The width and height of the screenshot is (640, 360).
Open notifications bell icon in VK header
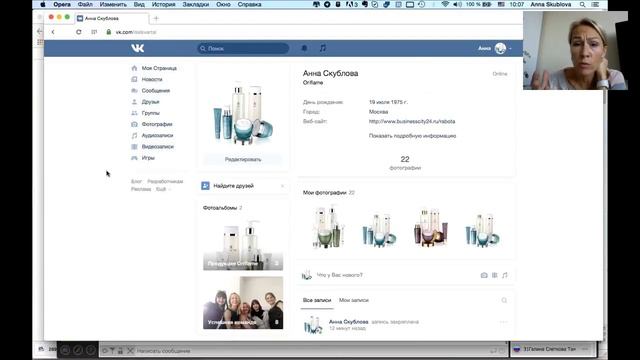(x=304, y=48)
